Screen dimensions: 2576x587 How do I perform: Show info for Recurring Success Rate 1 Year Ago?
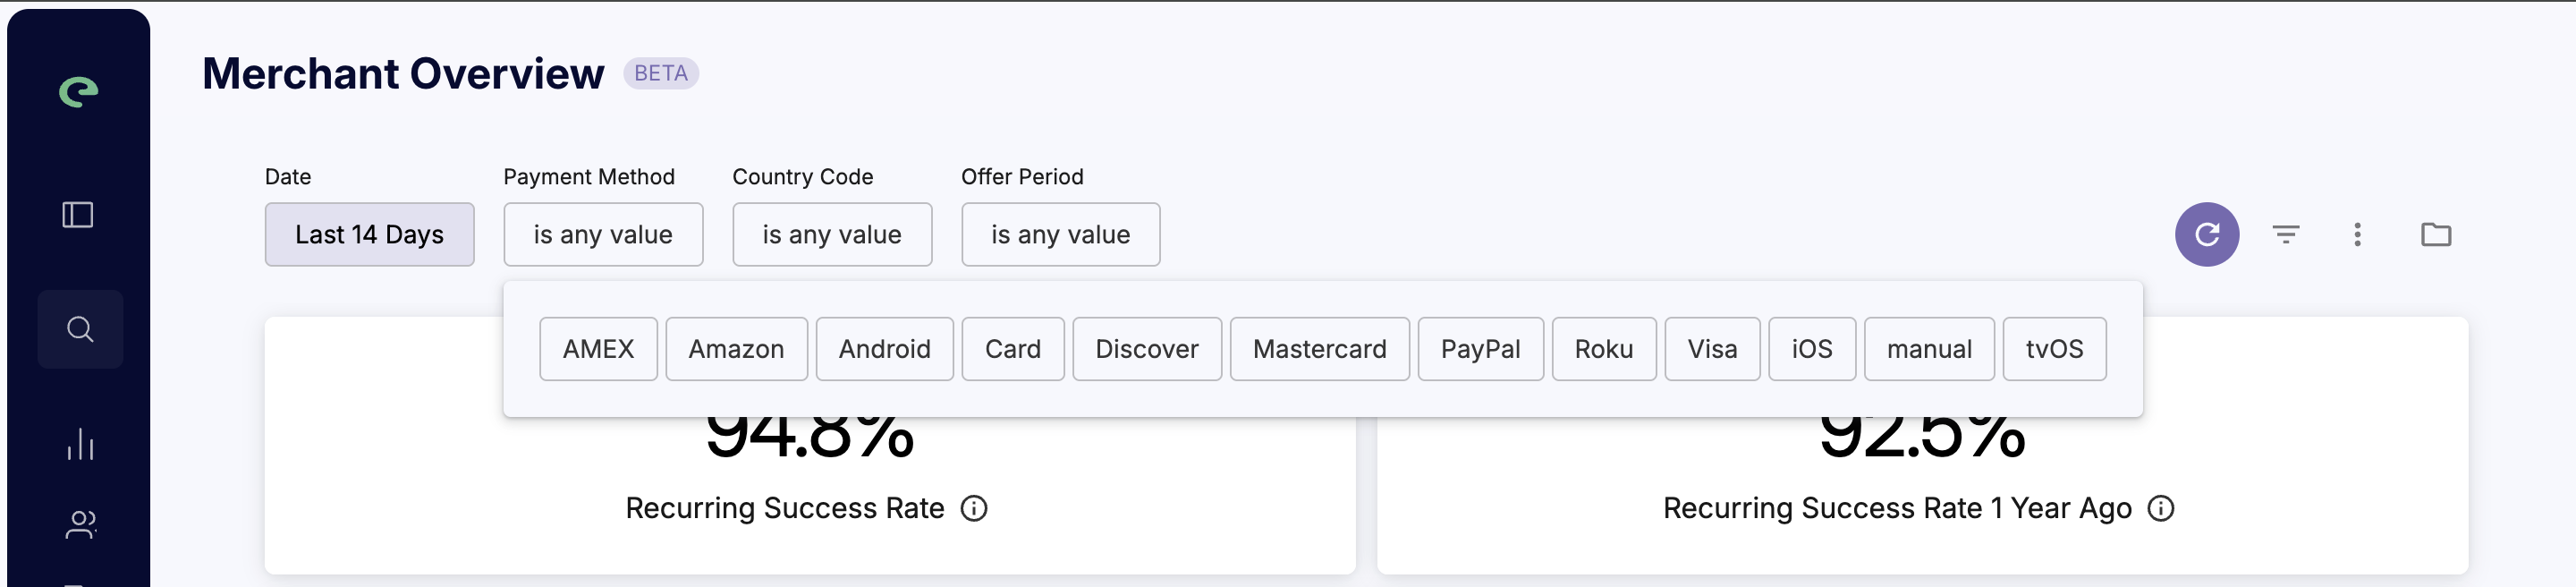(2160, 509)
